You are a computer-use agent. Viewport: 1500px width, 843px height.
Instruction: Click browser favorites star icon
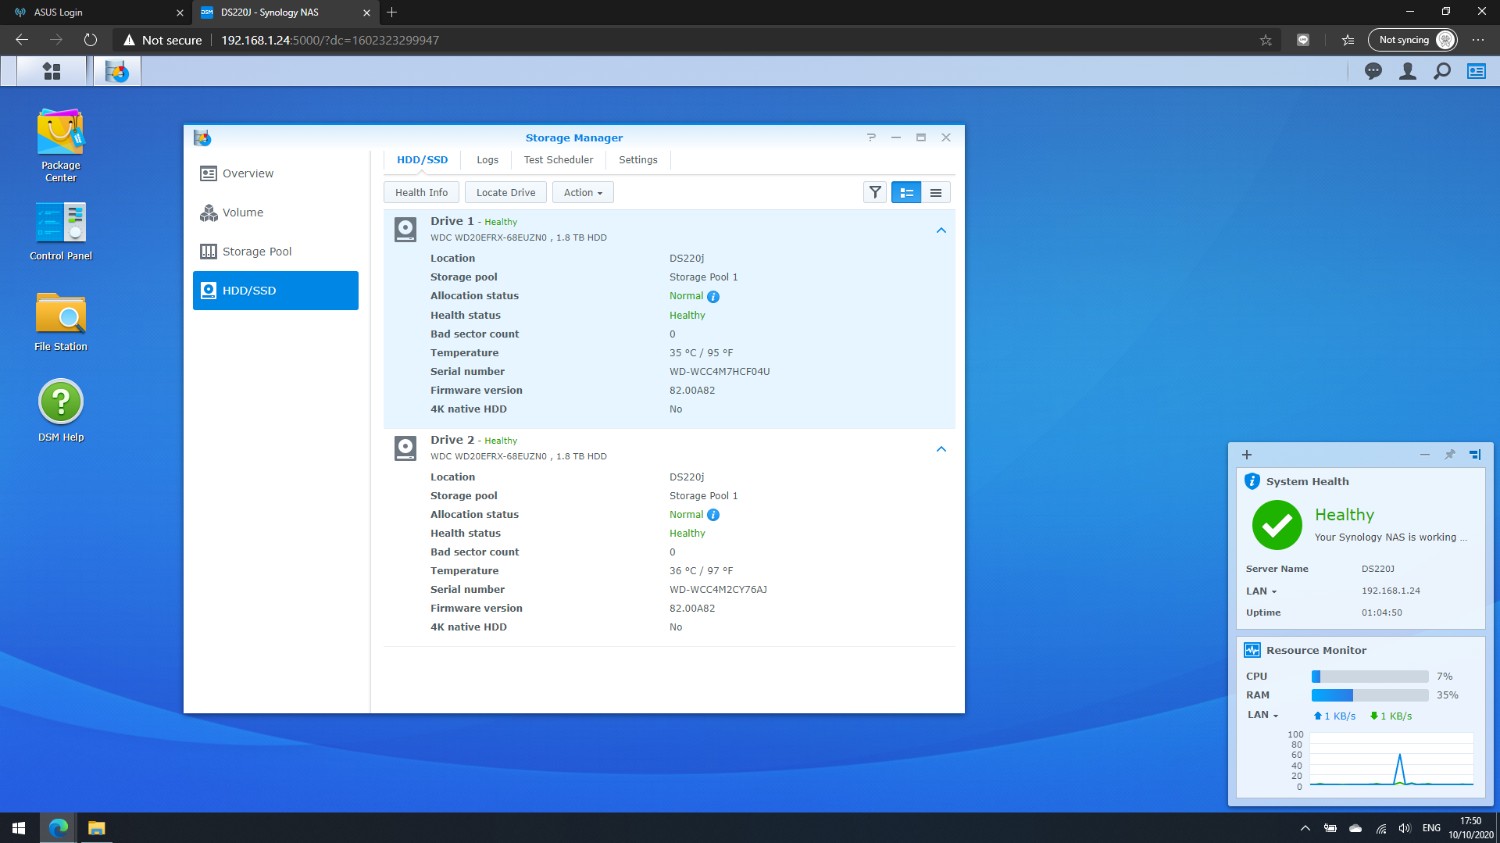point(1266,40)
